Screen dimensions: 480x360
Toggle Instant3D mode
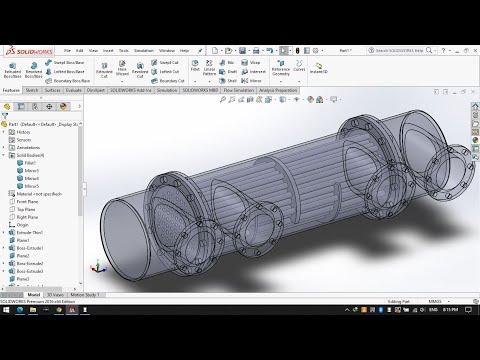pos(318,68)
